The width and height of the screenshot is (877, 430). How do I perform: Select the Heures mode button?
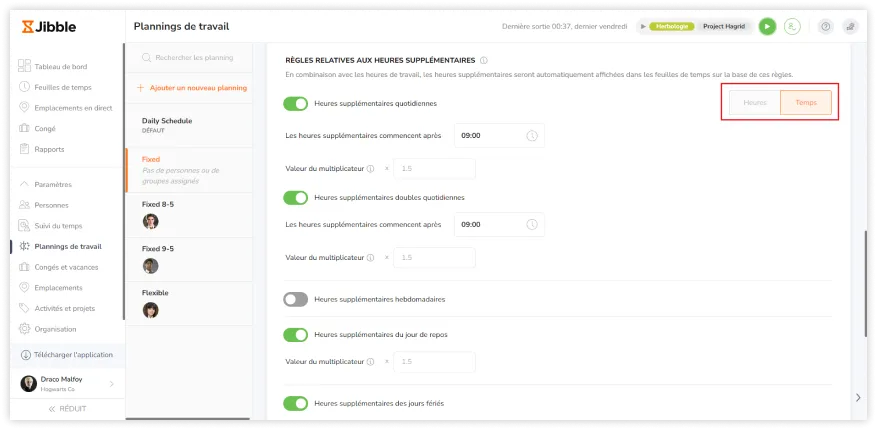(755, 103)
